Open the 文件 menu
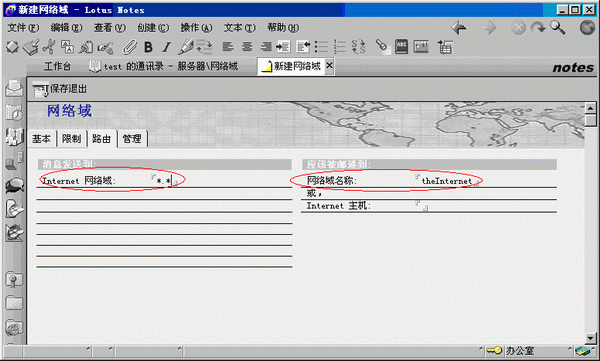600x361 pixels. click(x=23, y=28)
